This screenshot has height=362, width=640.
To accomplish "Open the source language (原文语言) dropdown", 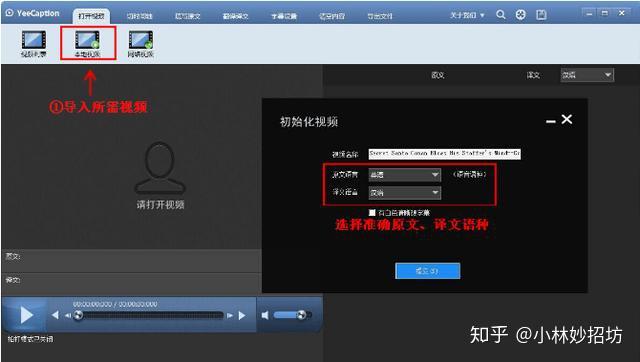I will point(404,175).
